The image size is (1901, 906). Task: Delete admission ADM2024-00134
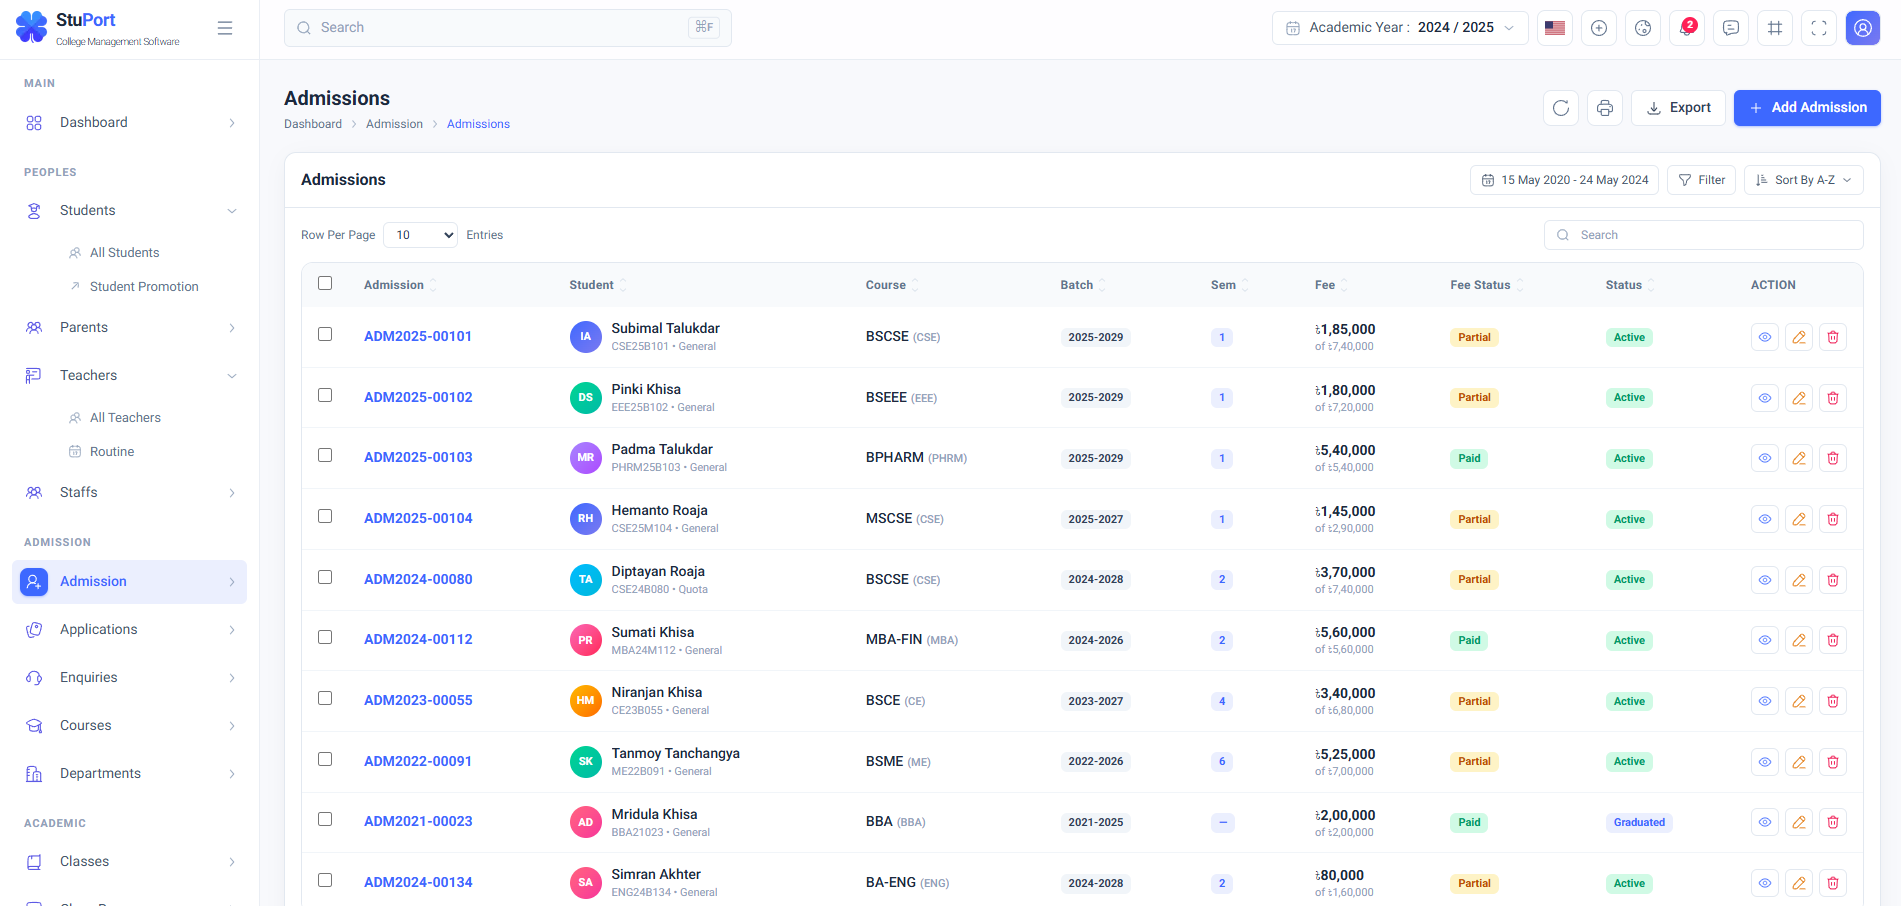[1833, 883]
